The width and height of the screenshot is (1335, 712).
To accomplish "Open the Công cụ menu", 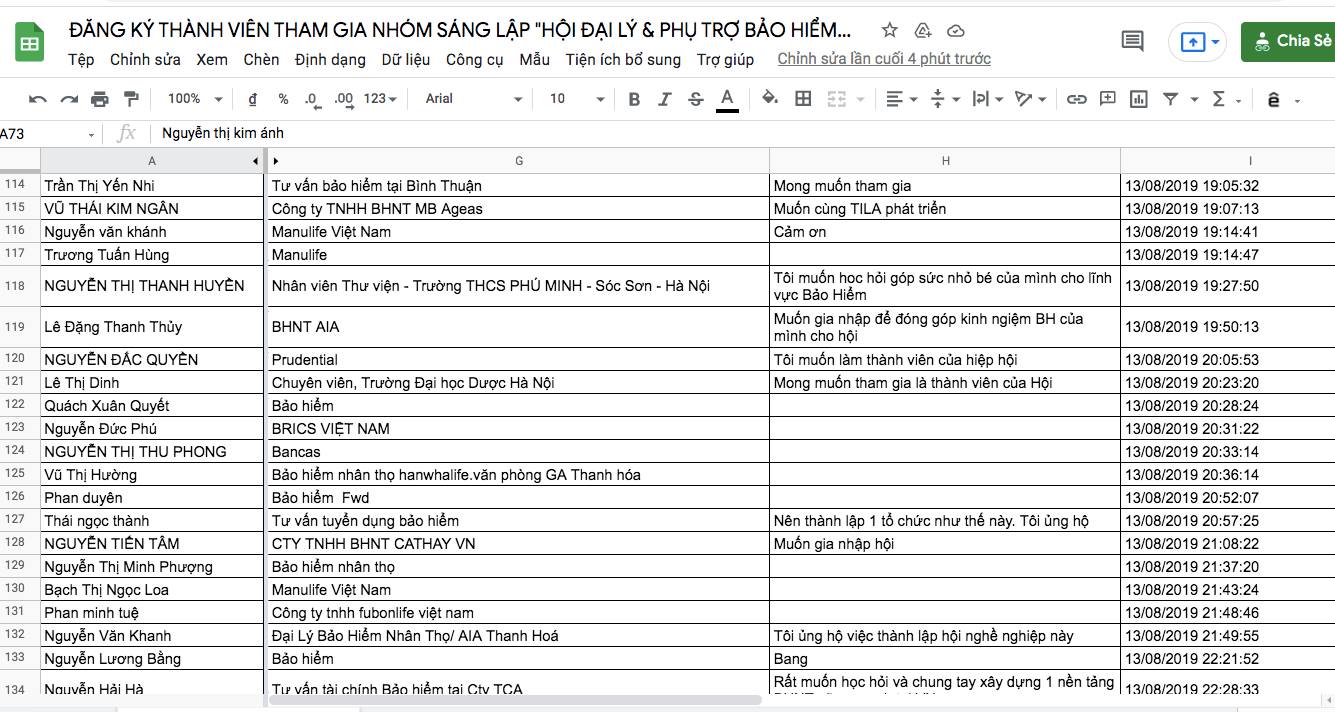I will pyautogui.click(x=474, y=59).
